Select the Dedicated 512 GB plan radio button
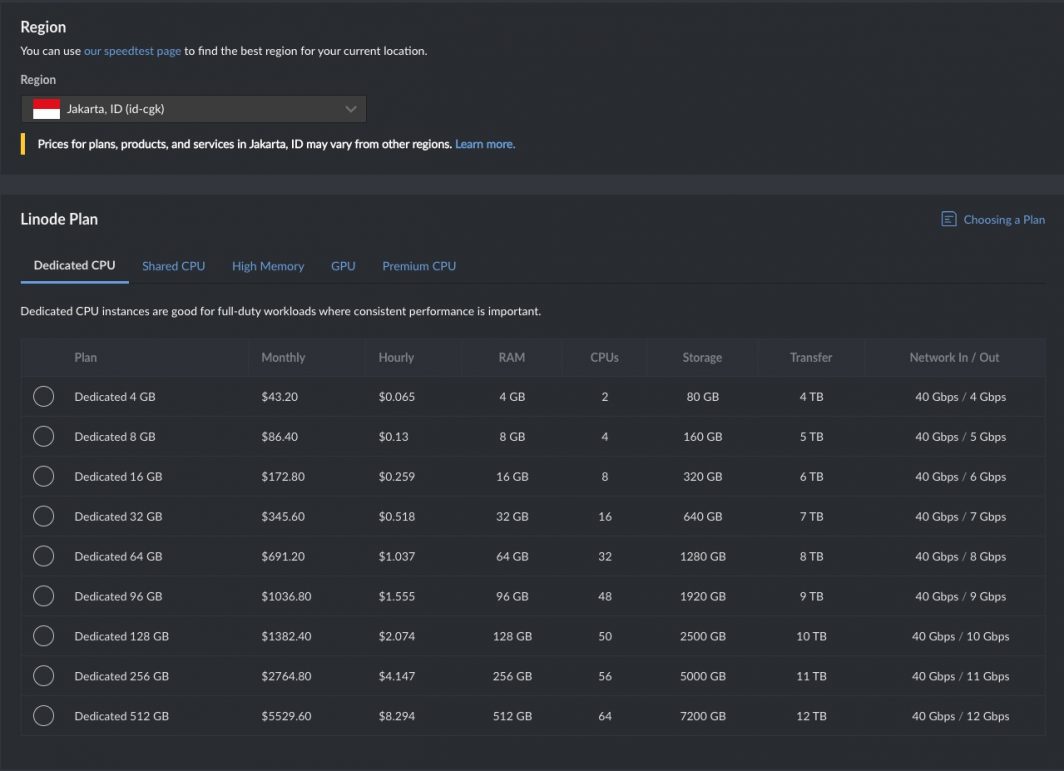 click(x=44, y=716)
